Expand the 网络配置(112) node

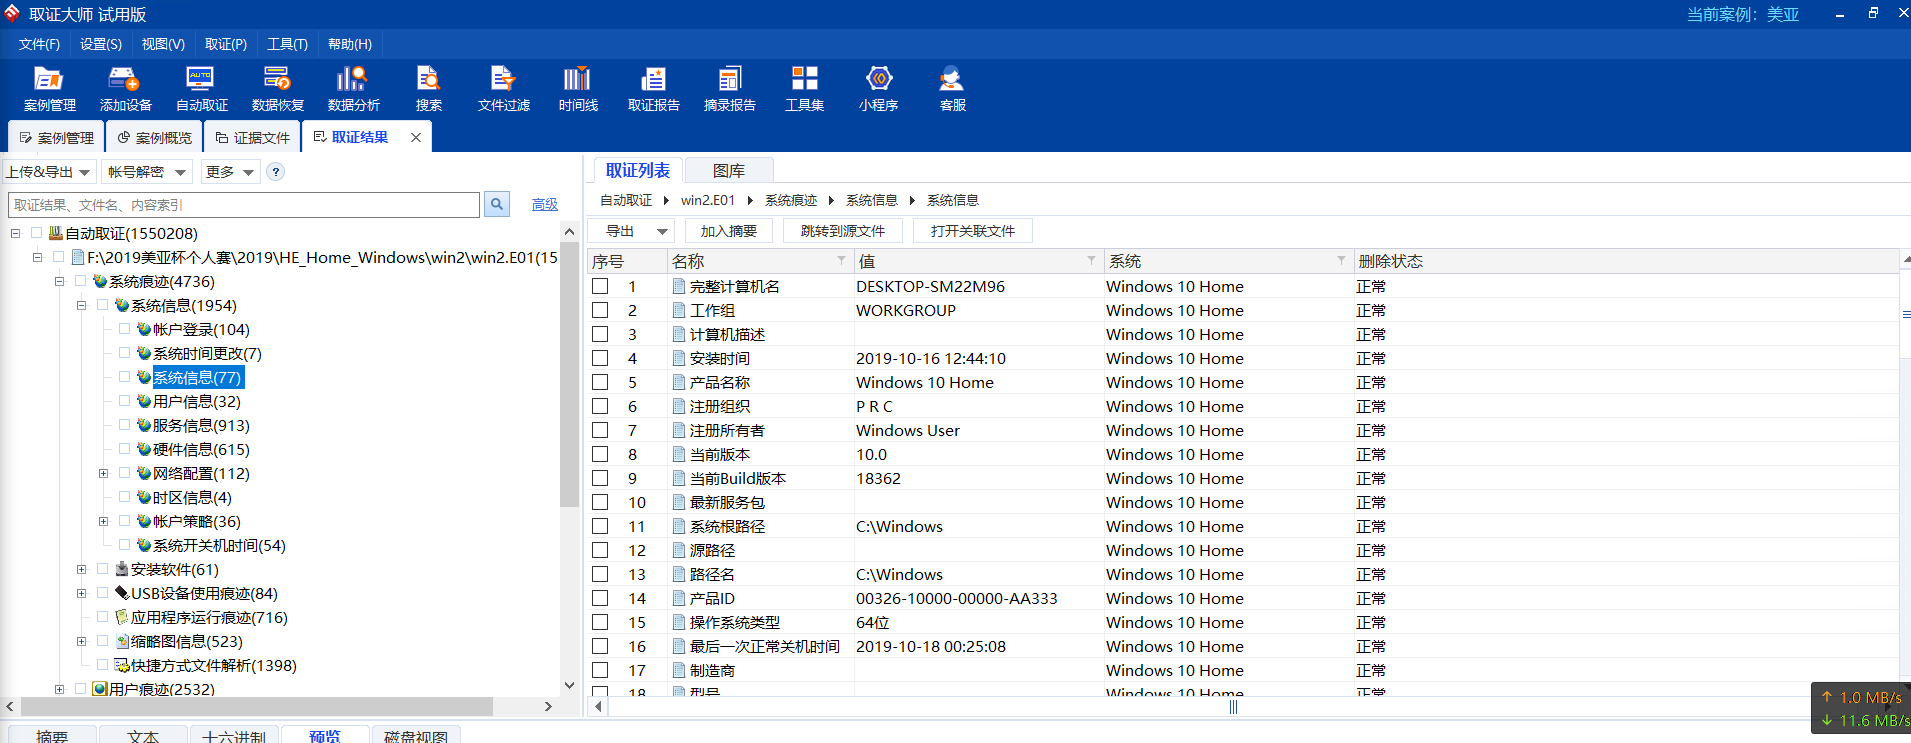103,473
